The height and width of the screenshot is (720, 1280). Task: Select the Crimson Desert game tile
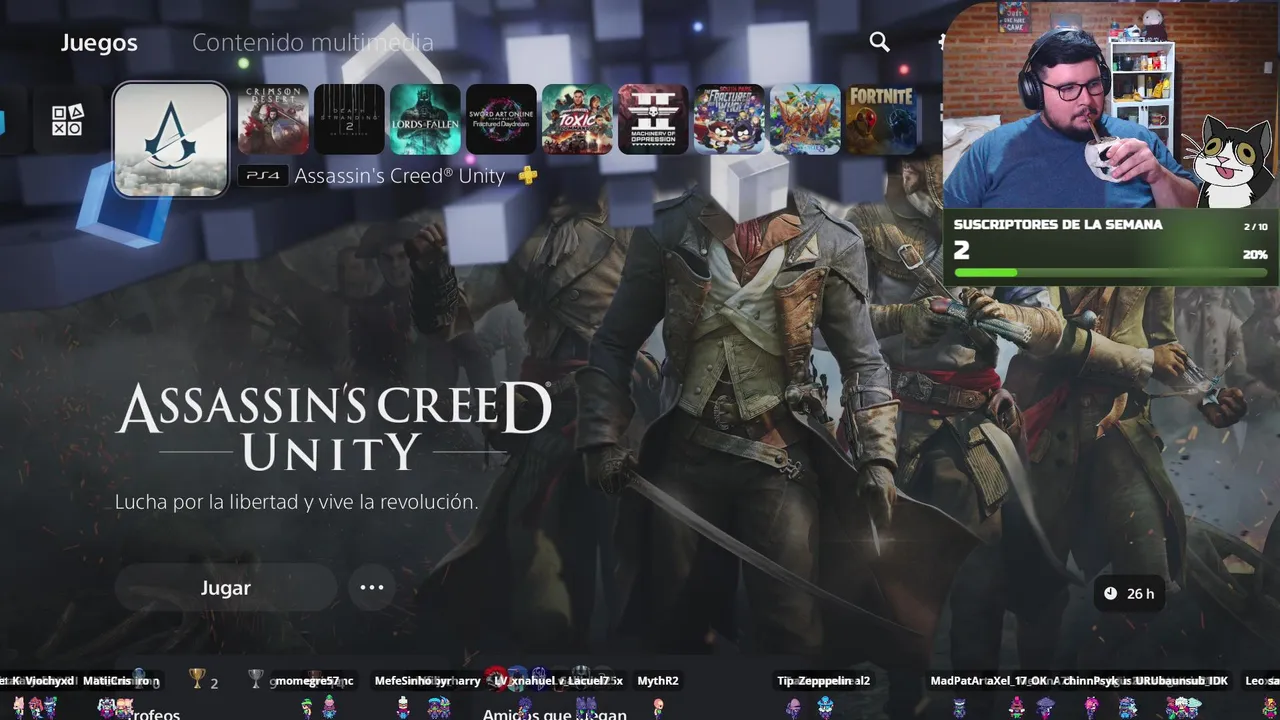click(x=273, y=119)
